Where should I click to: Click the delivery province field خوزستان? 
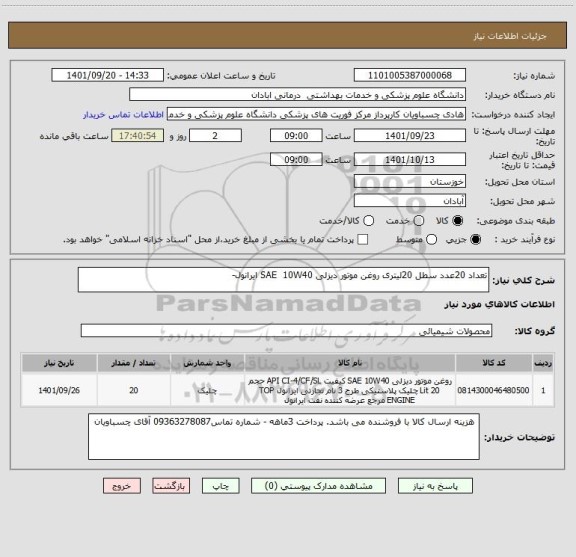(x=410, y=182)
